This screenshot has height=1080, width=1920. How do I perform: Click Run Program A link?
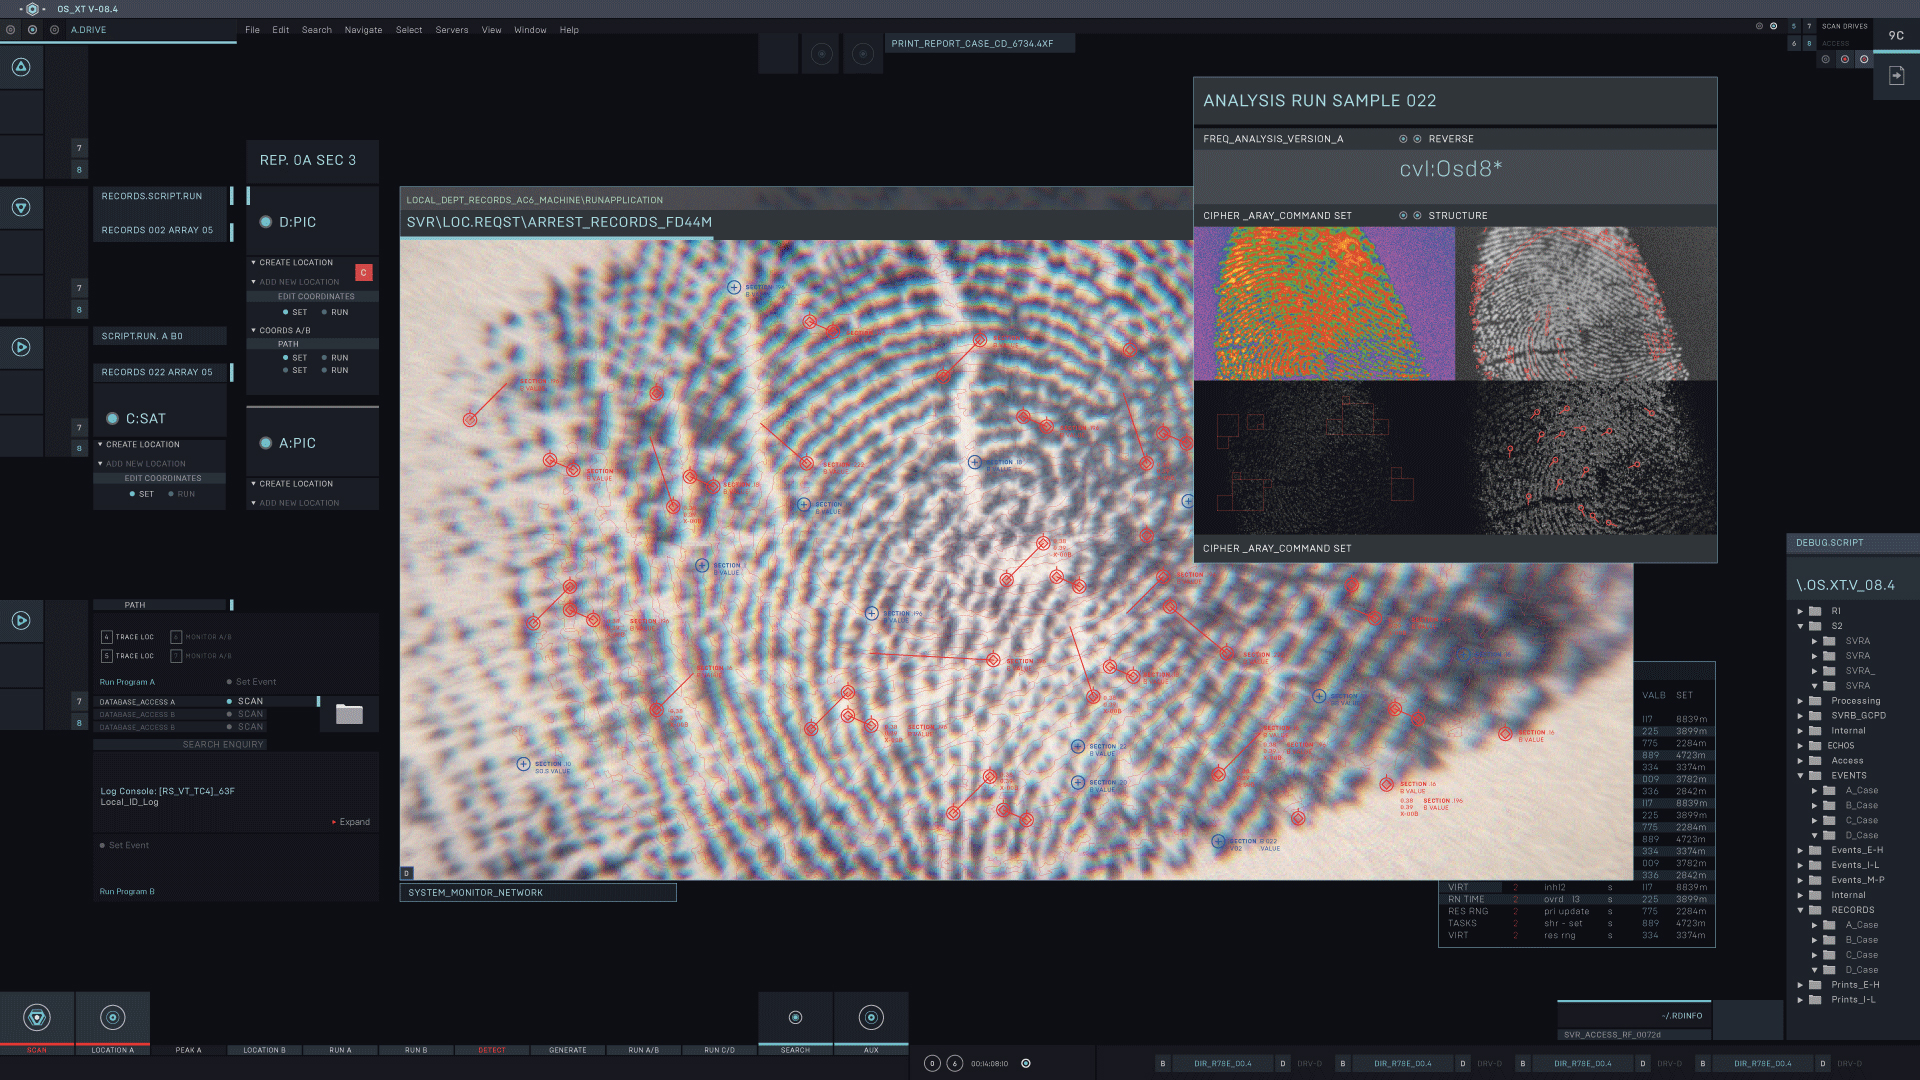pyautogui.click(x=127, y=682)
